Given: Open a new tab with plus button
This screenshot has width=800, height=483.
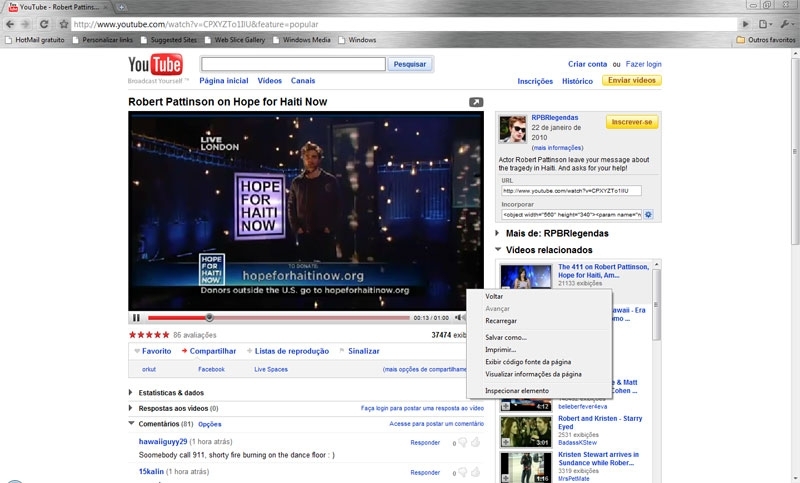Looking at the screenshot, I should (121, 7).
